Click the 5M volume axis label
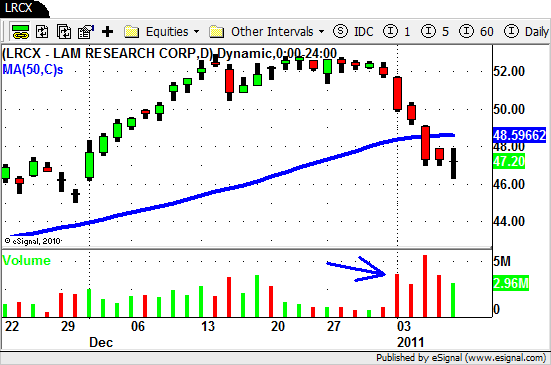 pyautogui.click(x=502, y=261)
